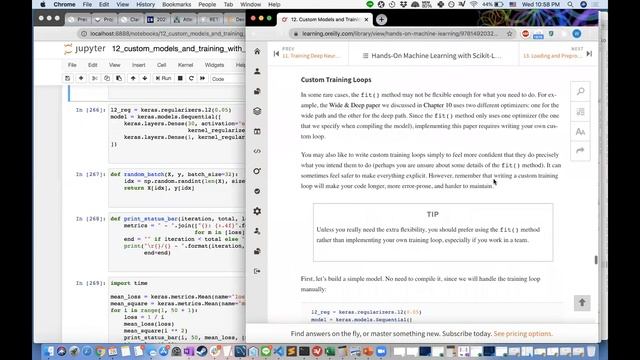This screenshot has width=640, height=360.
Task: Open the person icon below home in sidebar
Action: pos(257,71)
